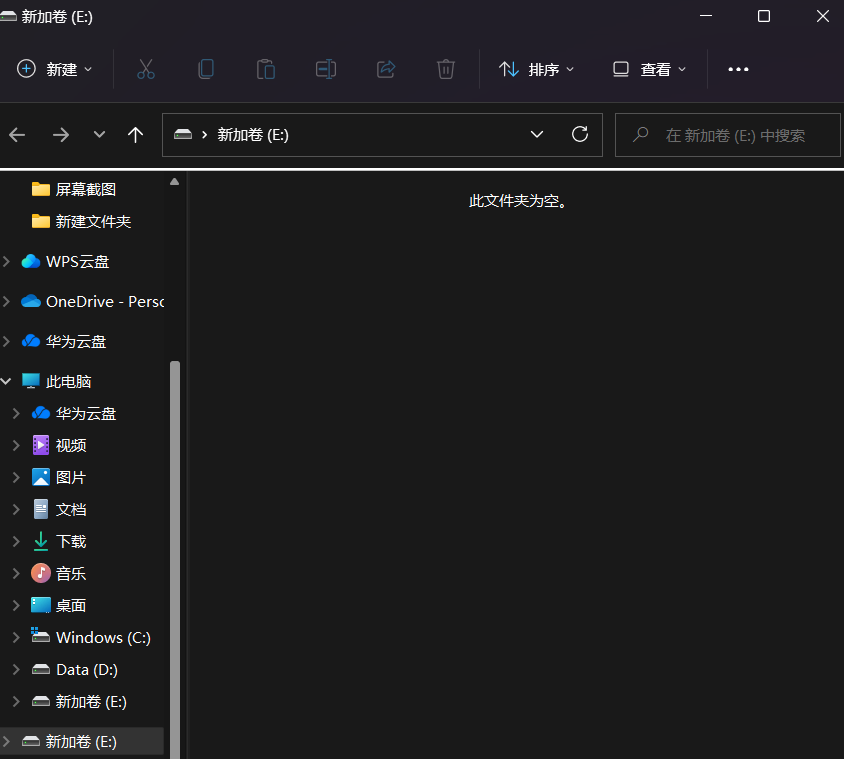Screen dimensions: 844x759
Task: Expand the Windows (C:) drive tree
Action: (16, 637)
